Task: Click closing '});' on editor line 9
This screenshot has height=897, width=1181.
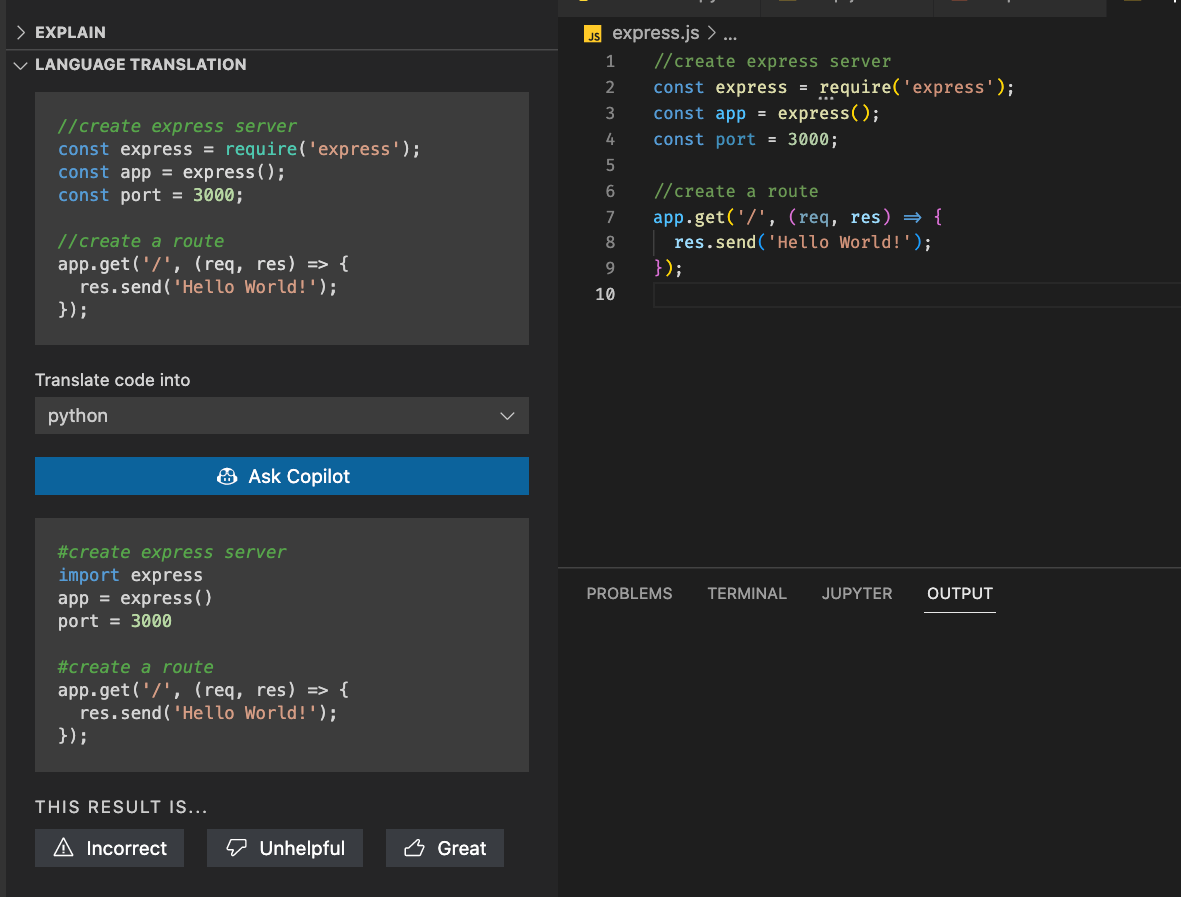Action: click(667, 268)
